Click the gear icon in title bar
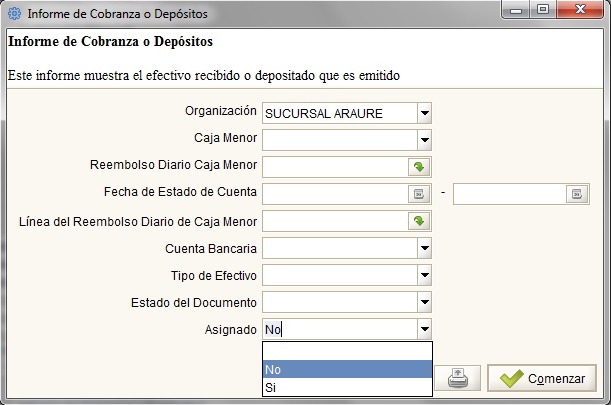611x405 pixels. [x=14, y=13]
